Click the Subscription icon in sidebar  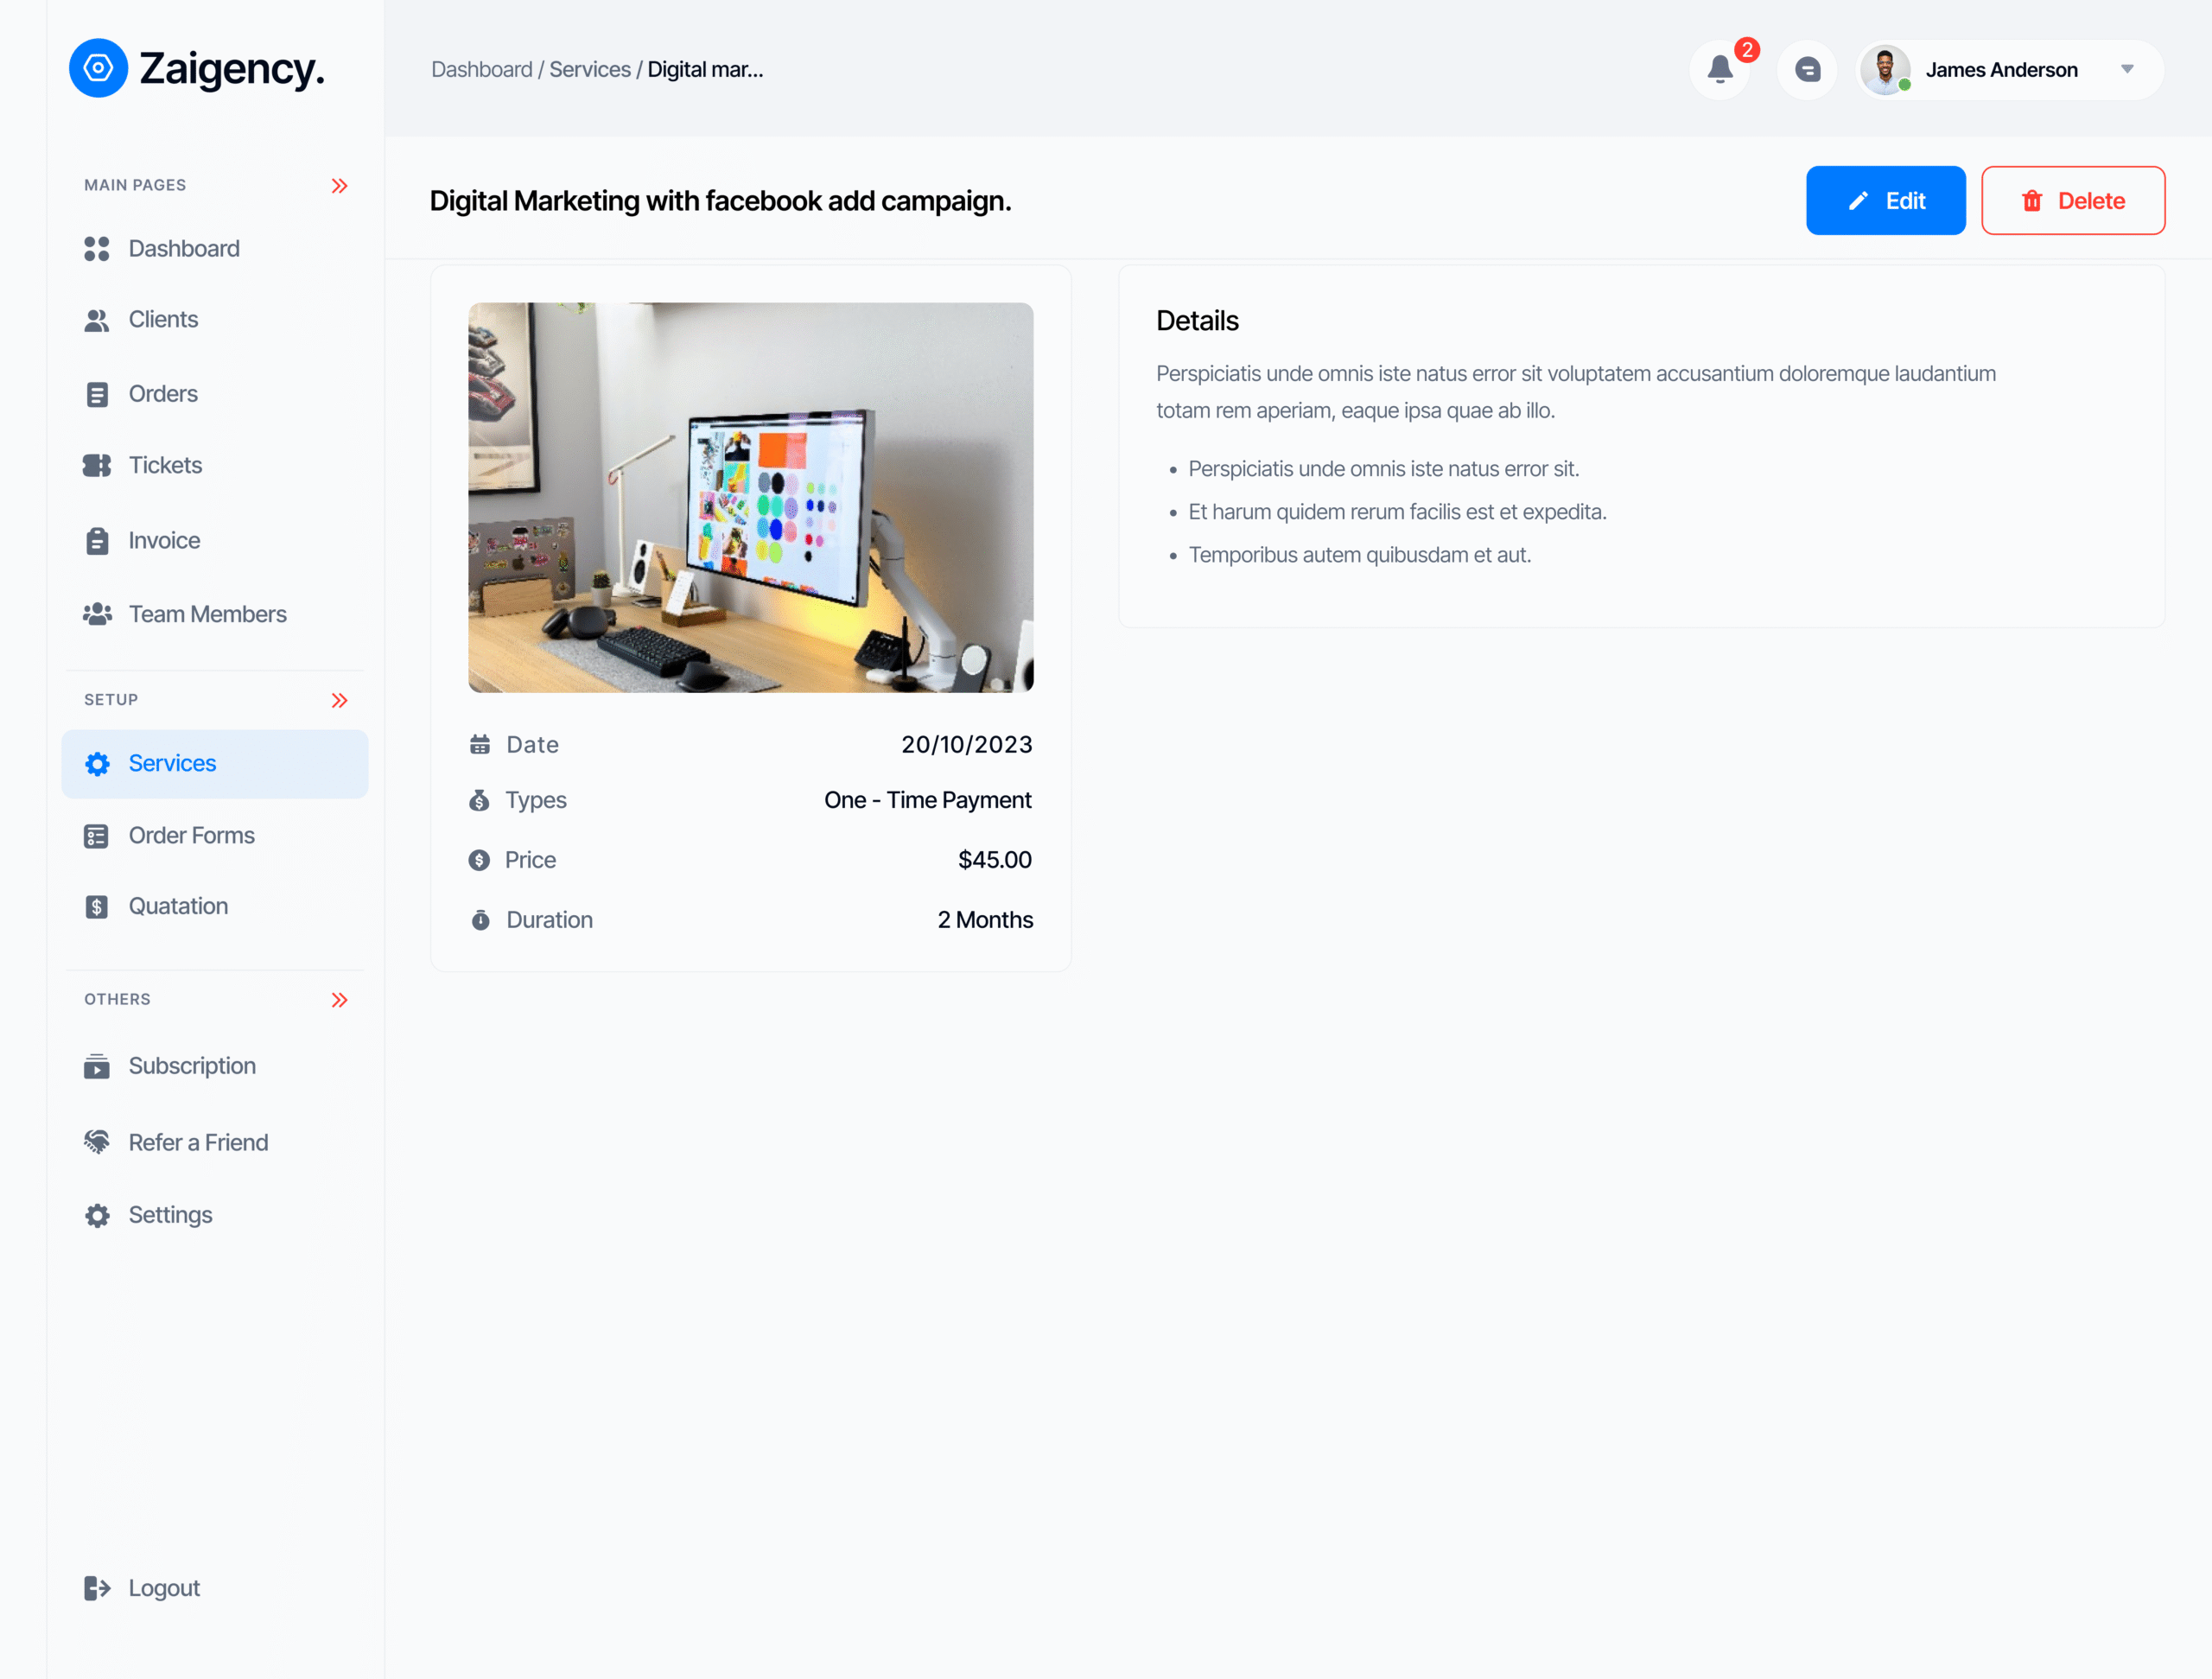[97, 1066]
